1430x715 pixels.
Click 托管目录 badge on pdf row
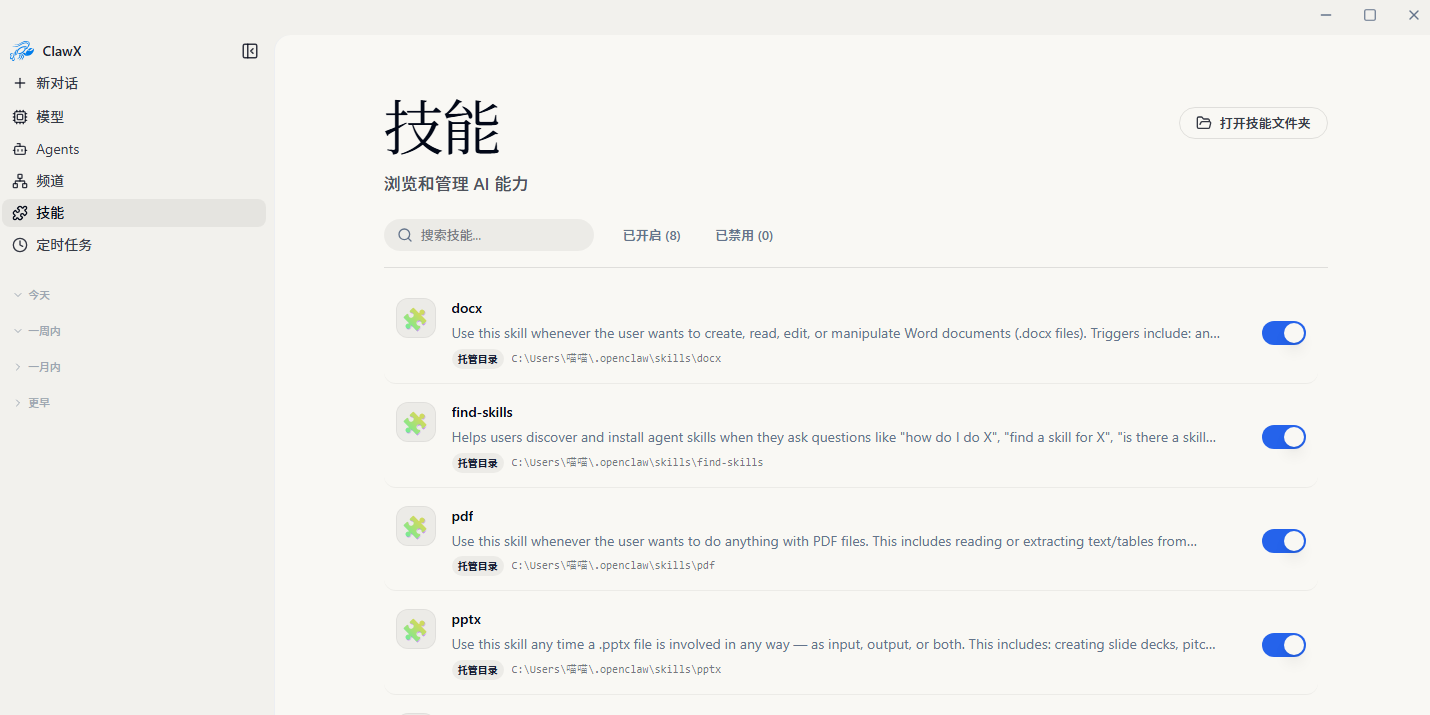[478, 566]
